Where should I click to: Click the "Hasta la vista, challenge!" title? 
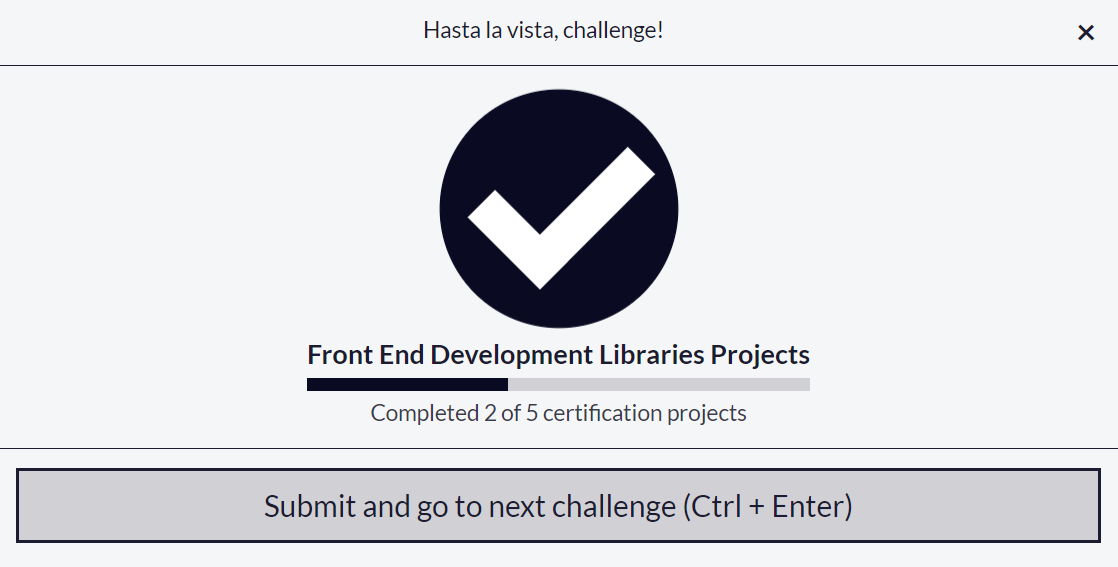coord(543,30)
